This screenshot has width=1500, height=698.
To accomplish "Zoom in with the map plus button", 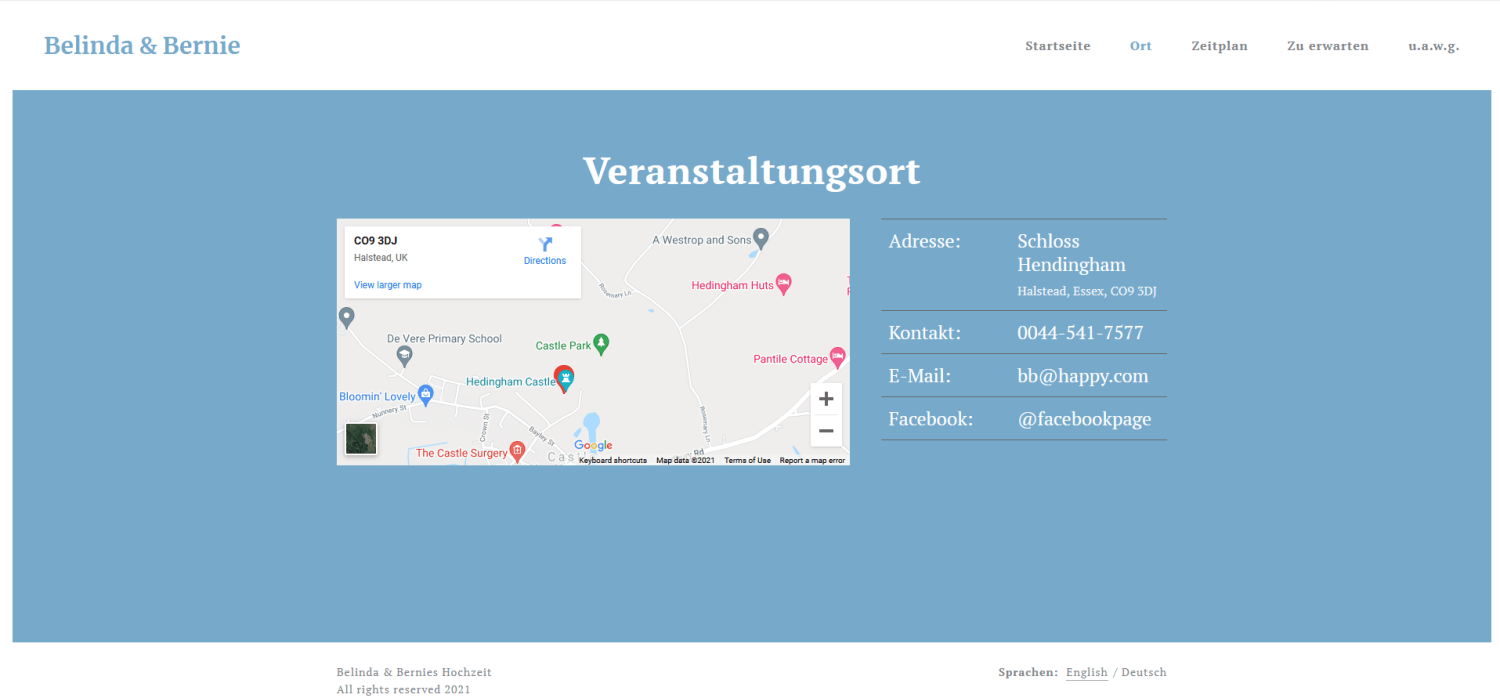I will [x=826, y=399].
